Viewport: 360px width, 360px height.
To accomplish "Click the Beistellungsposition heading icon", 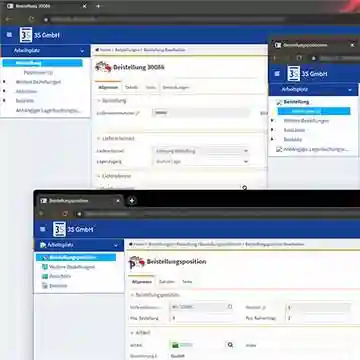I will 137,262.
